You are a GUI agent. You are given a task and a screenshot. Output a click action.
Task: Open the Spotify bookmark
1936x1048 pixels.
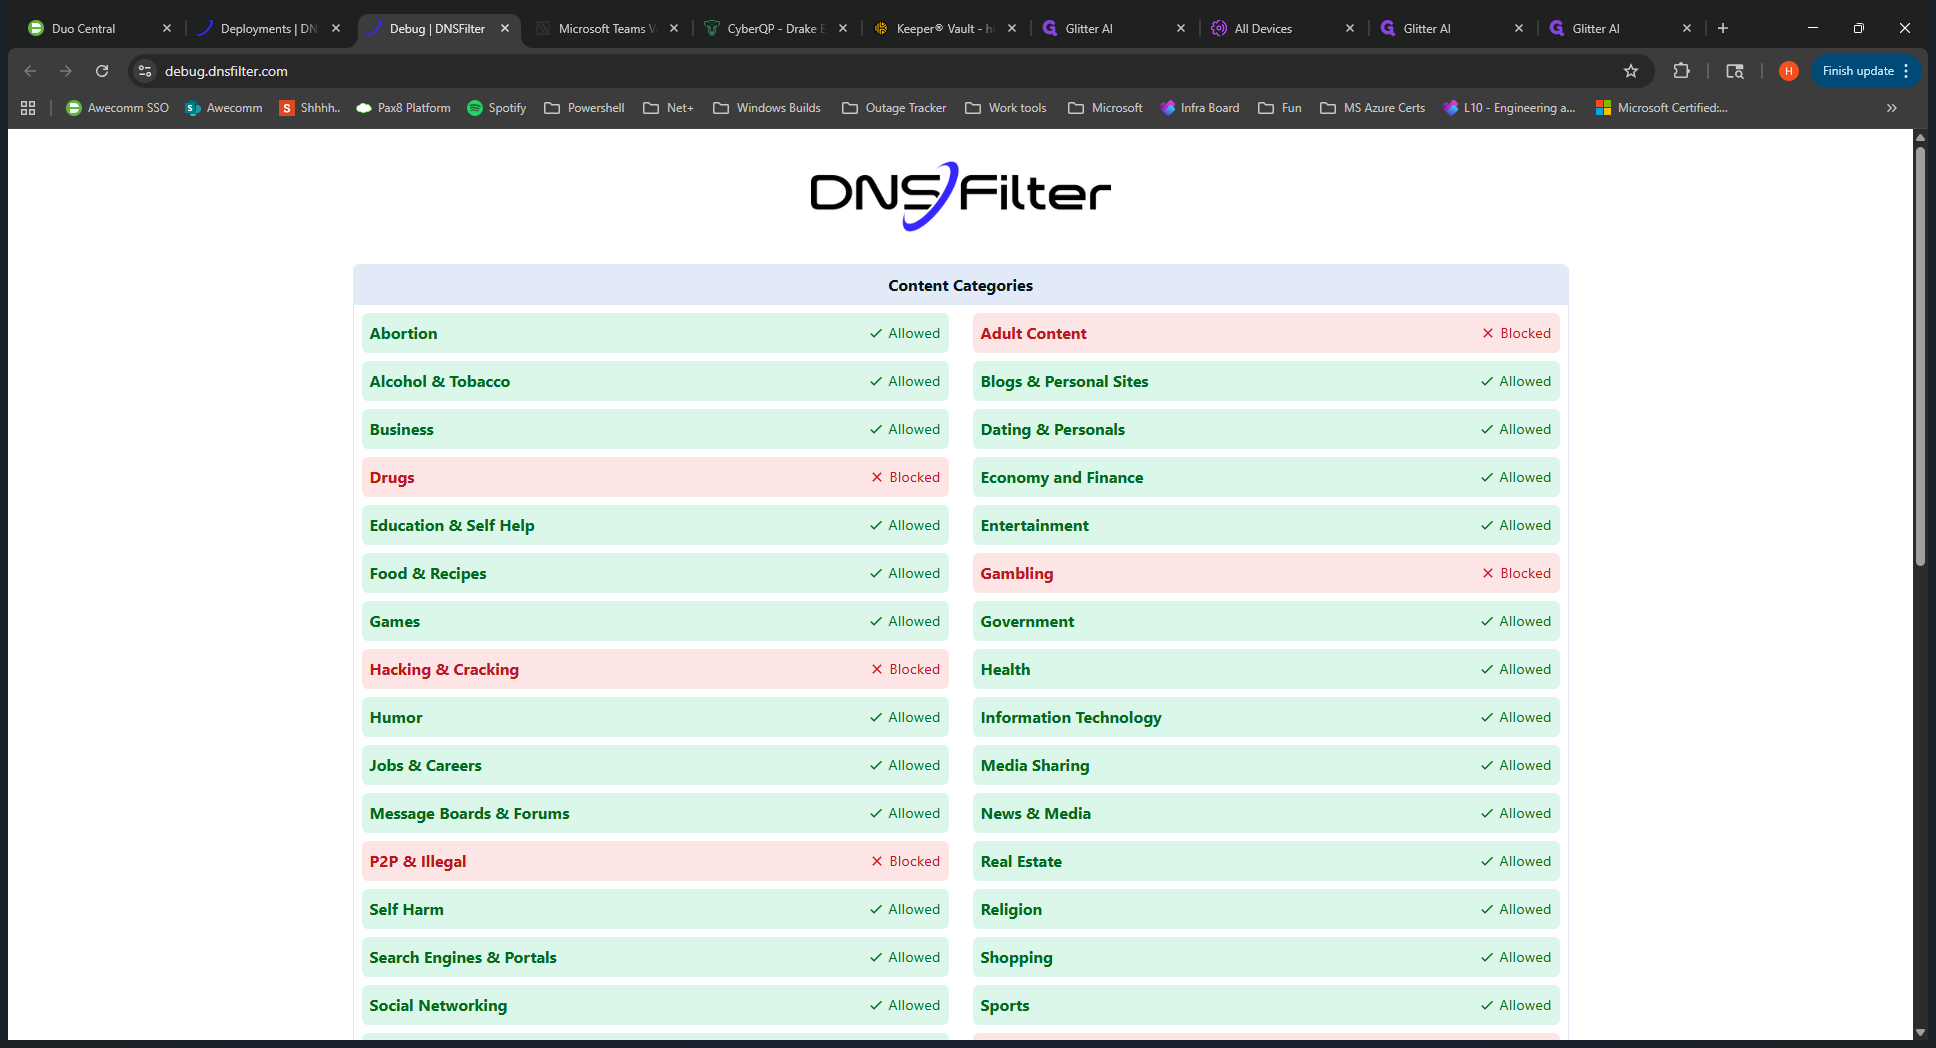[497, 108]
